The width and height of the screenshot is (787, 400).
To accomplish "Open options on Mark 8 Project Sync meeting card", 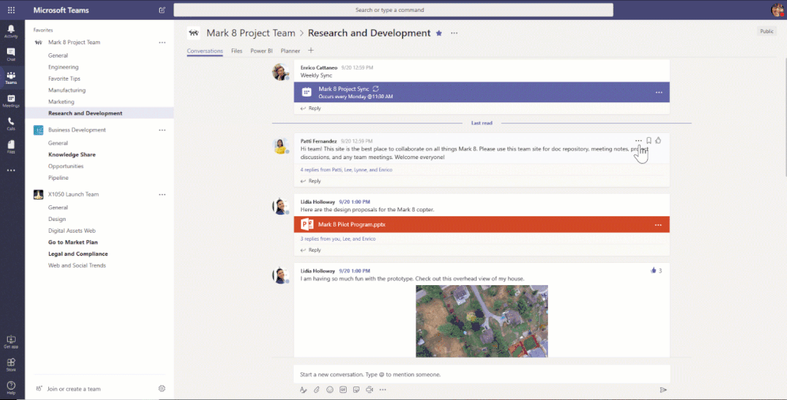I will (659, 92).
